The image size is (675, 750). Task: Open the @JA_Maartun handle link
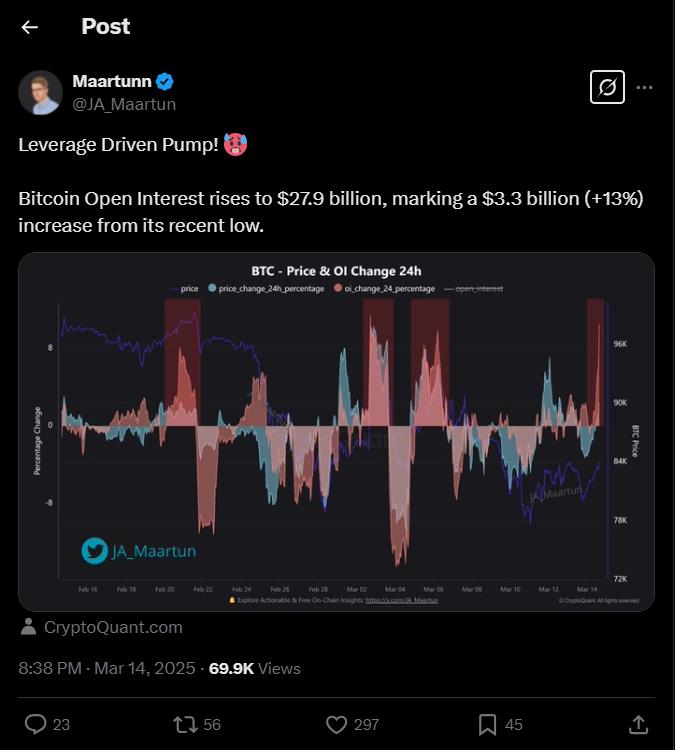(x=124, y=104)
